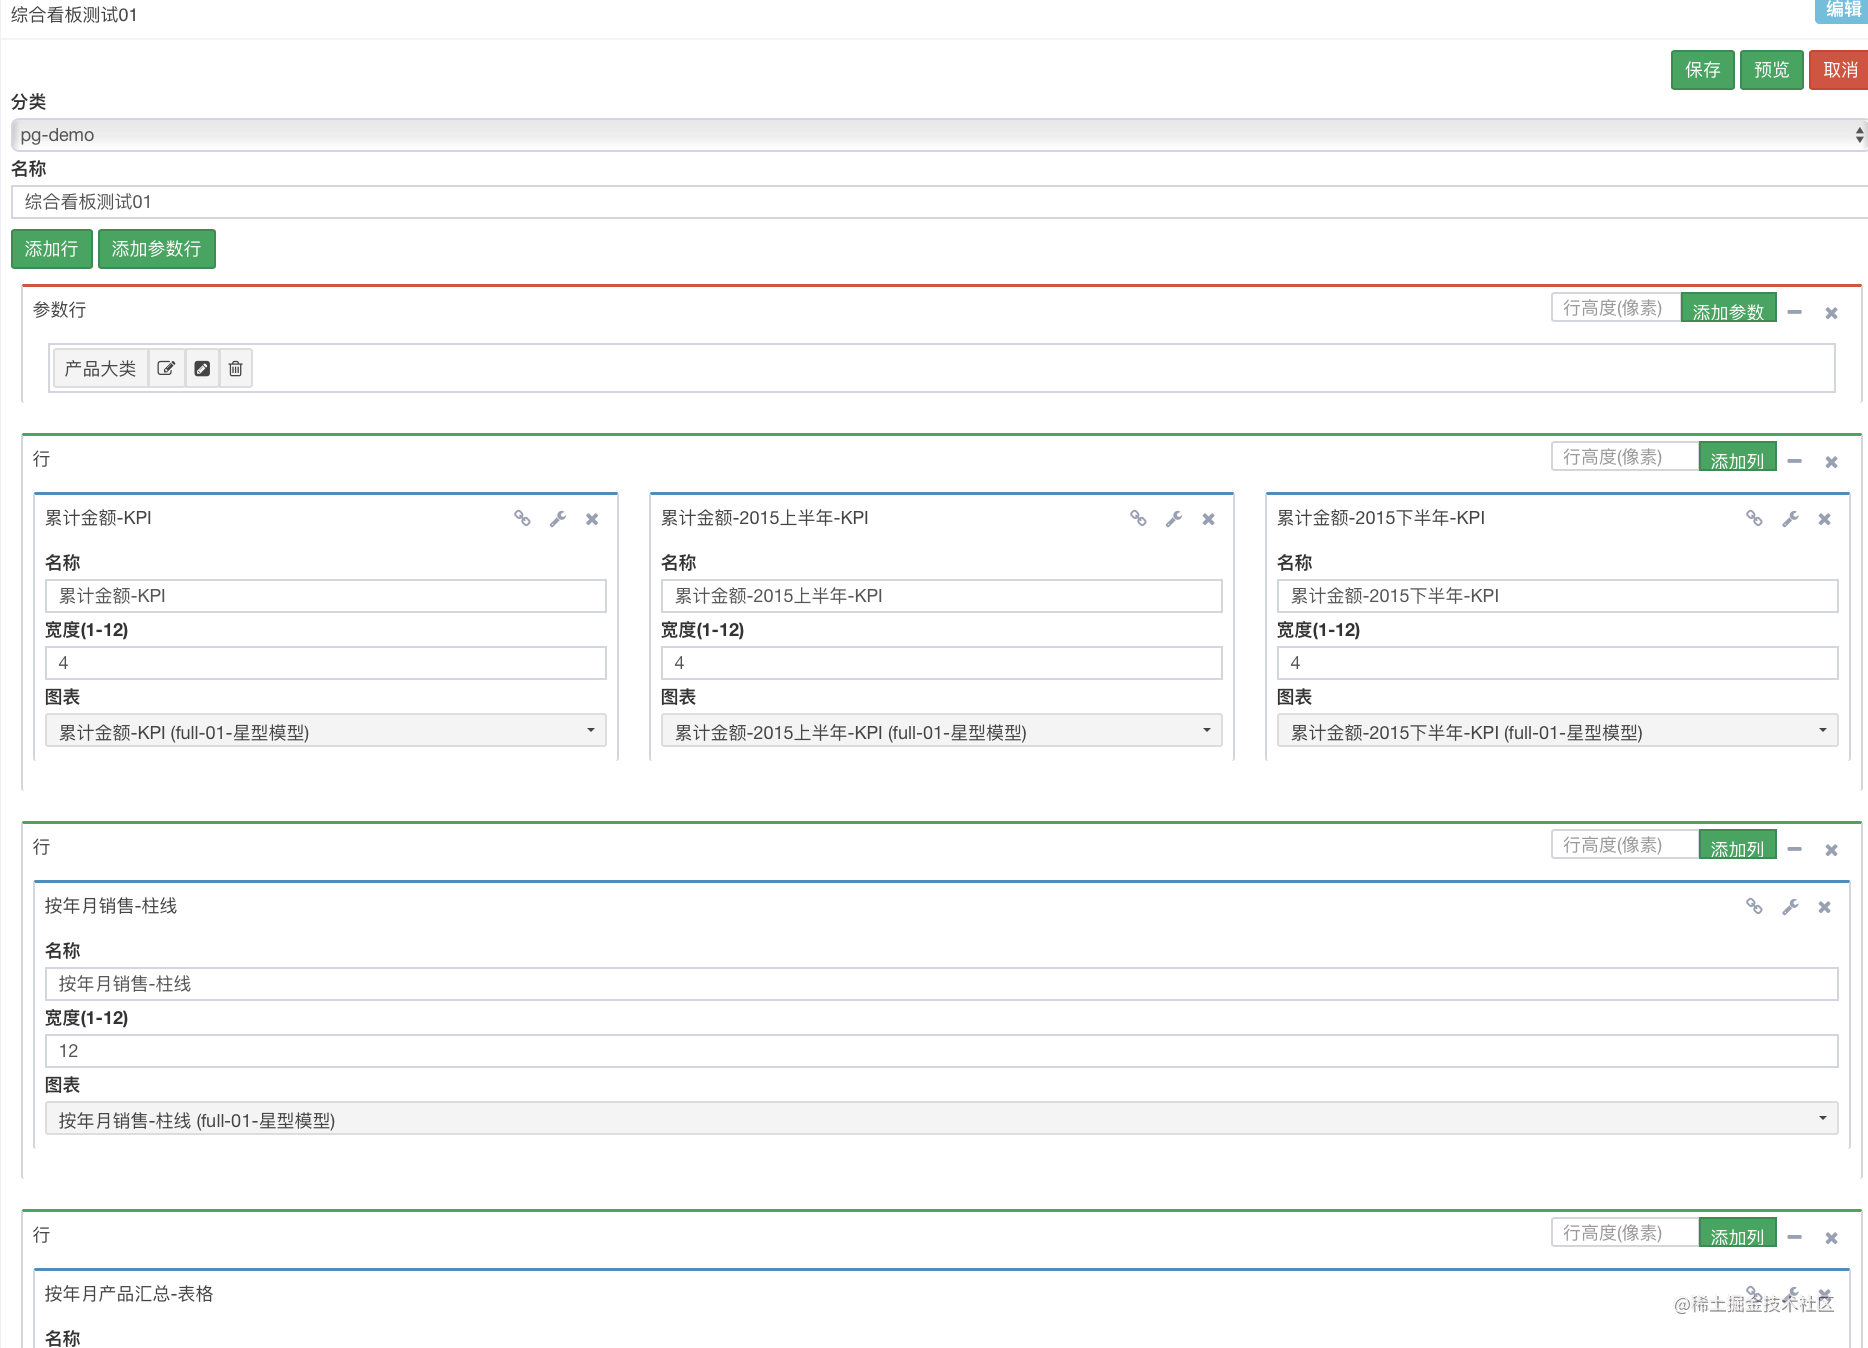Focus 名称 field of 按年月销售-柱线 widget
1868x1348 pixels.
(942, 984)
